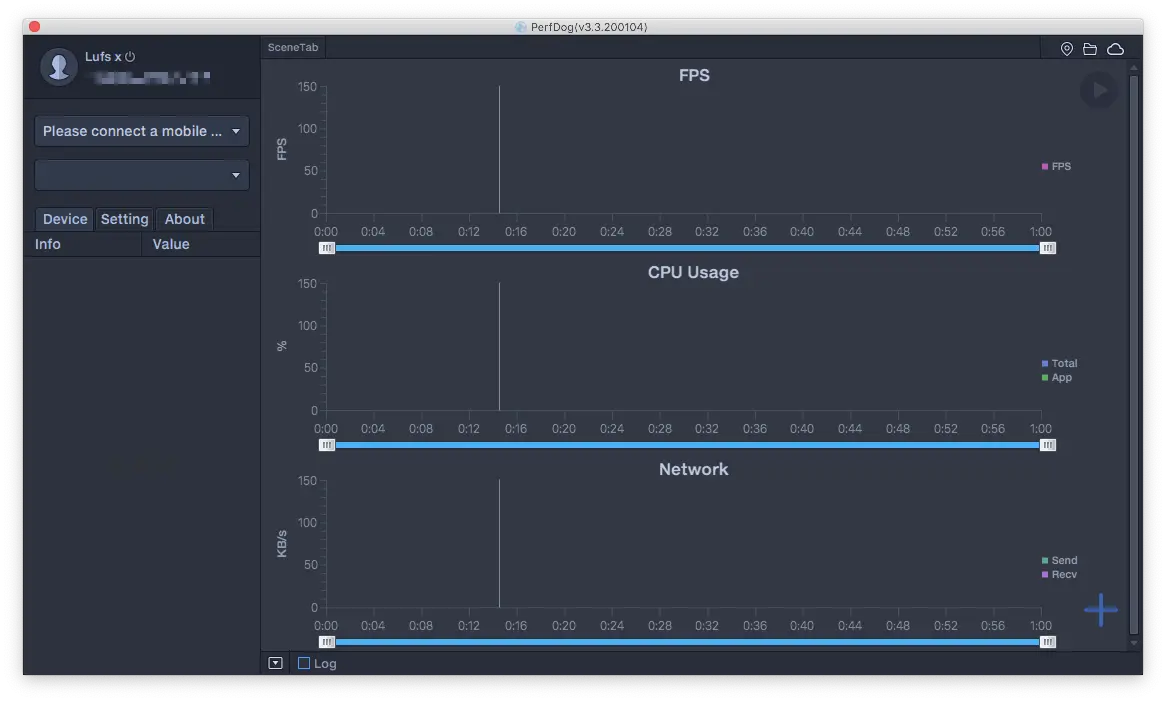Click the cloud icon in top toolbar
This screenshot has height=702, width=1166.
click(1115, 49)
